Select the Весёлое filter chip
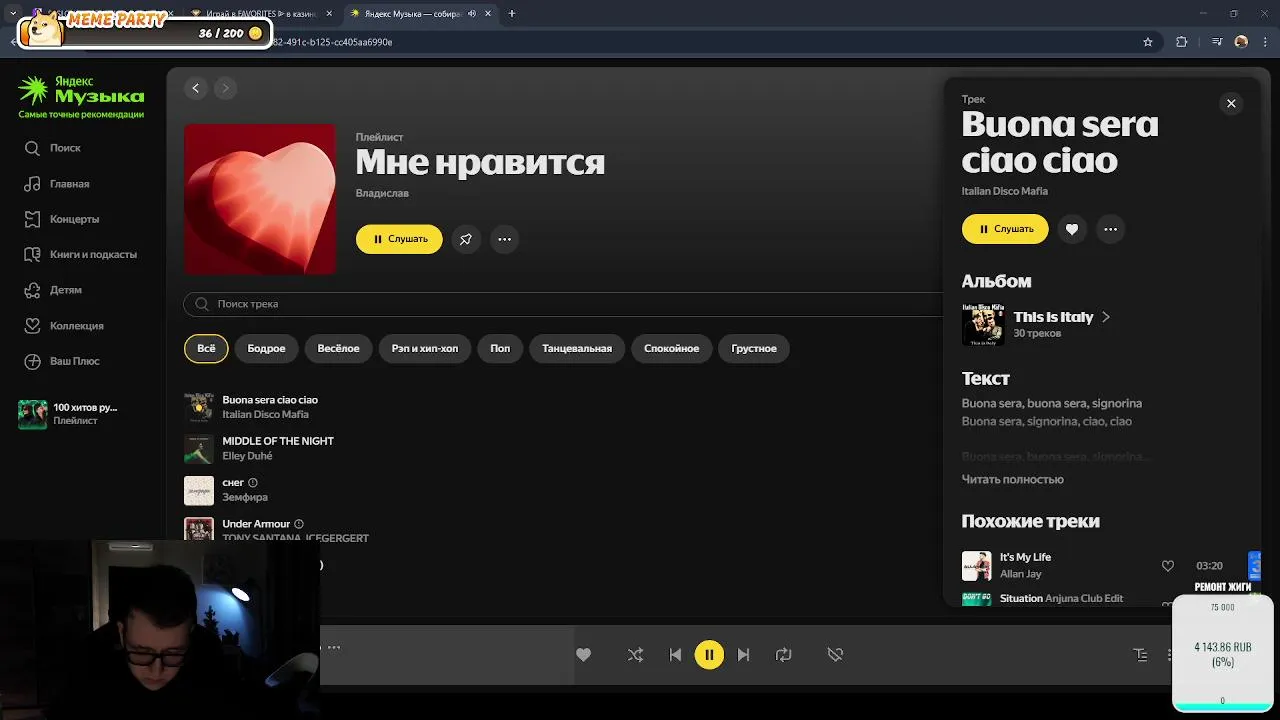Viewport: 1280px width, 720px height. coord(338,348)
